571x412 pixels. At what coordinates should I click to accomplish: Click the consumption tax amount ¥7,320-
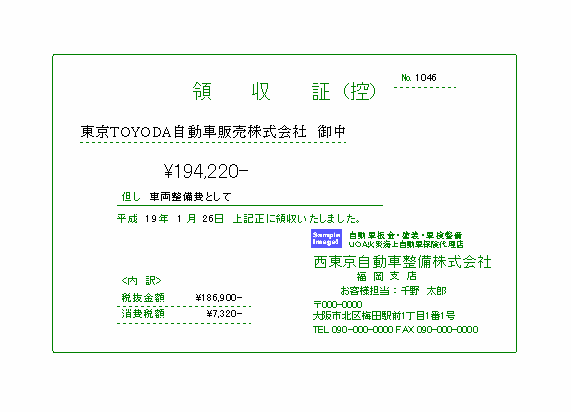pyautogui.click(x=224, y=314)
